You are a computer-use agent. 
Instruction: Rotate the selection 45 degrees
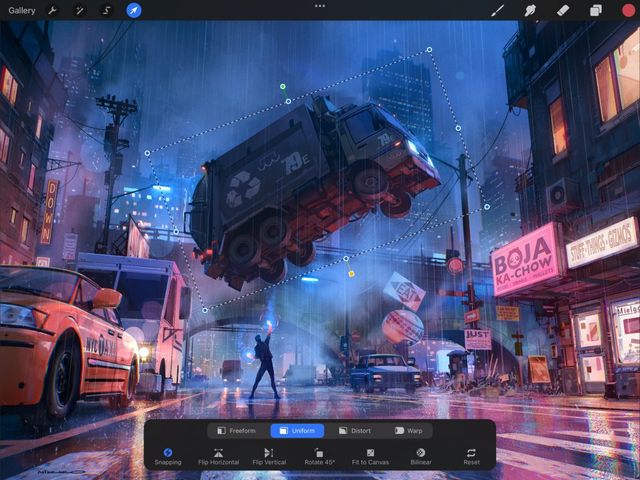point(320,457)
